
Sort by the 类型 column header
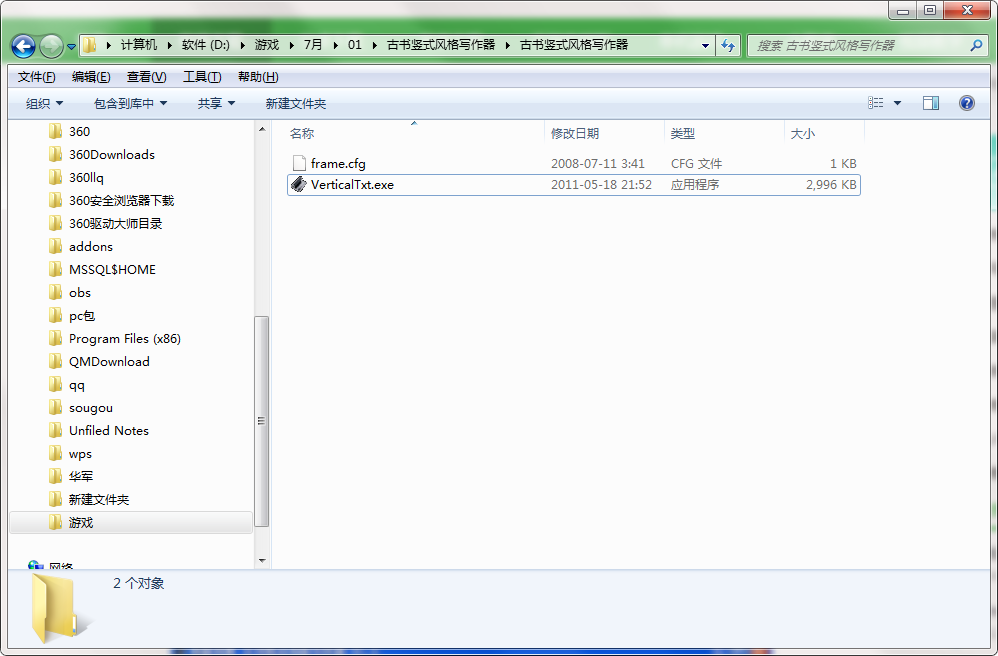[682, 134]
